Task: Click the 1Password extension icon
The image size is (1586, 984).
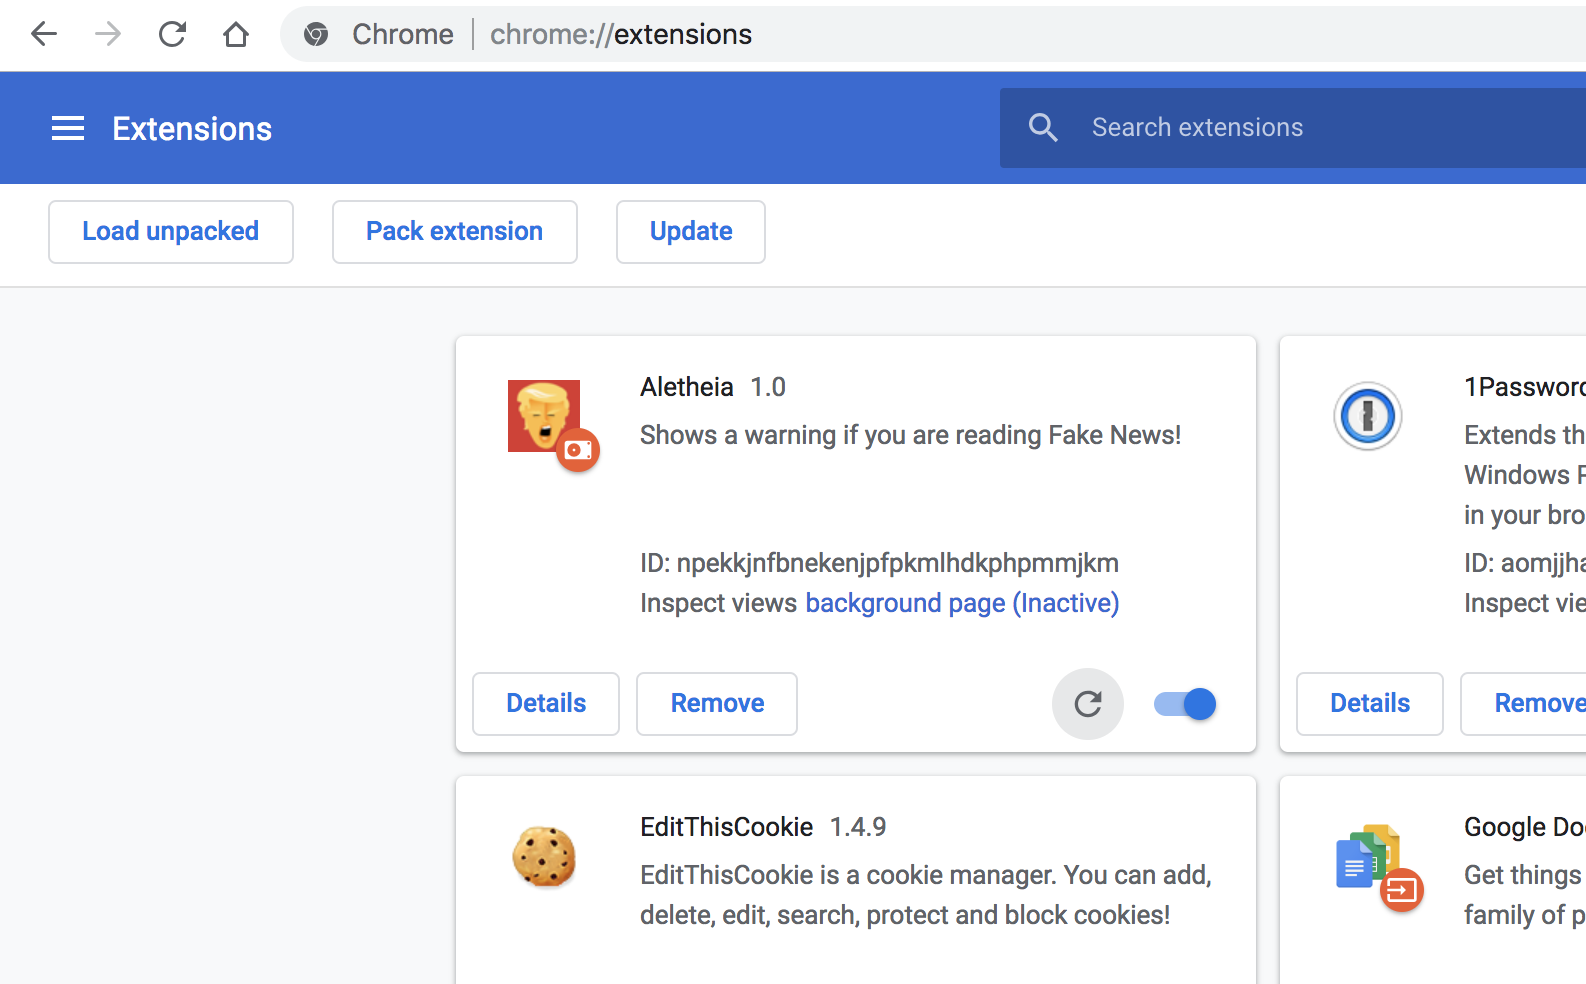Action: 1367,415
